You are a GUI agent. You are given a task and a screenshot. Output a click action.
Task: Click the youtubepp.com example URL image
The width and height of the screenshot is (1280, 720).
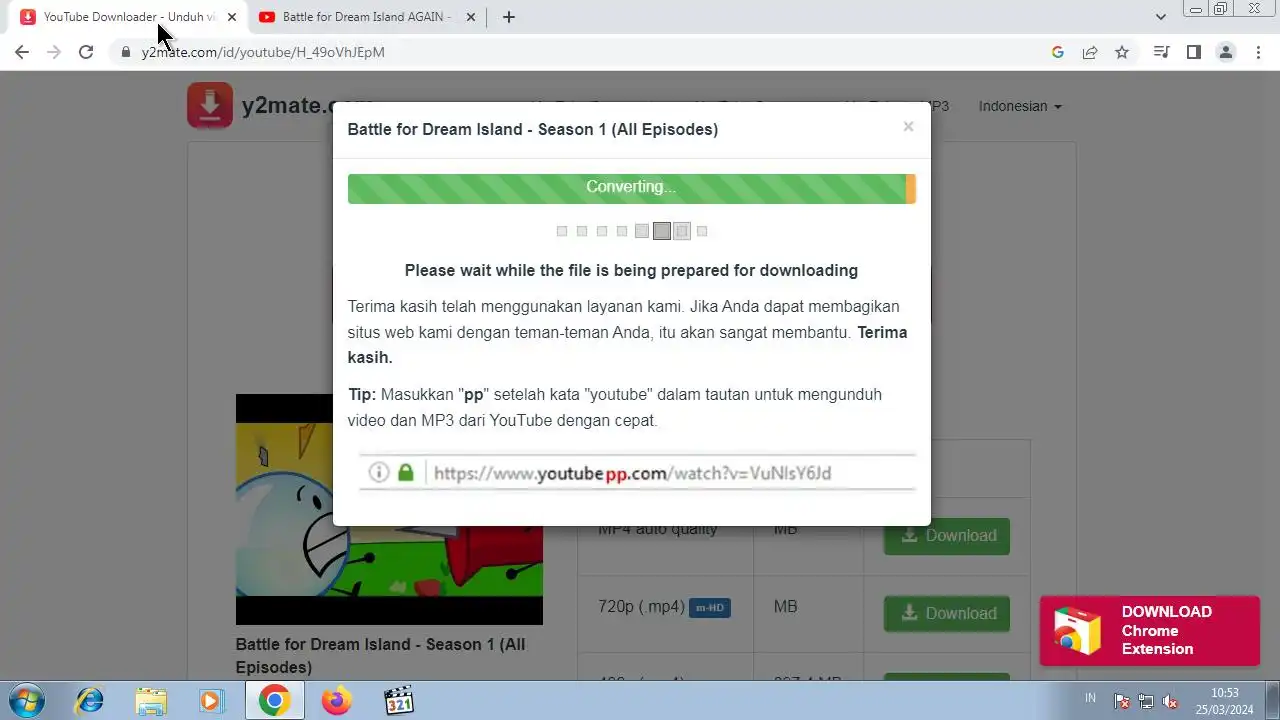pyautogui.click(x=637, y=473)
